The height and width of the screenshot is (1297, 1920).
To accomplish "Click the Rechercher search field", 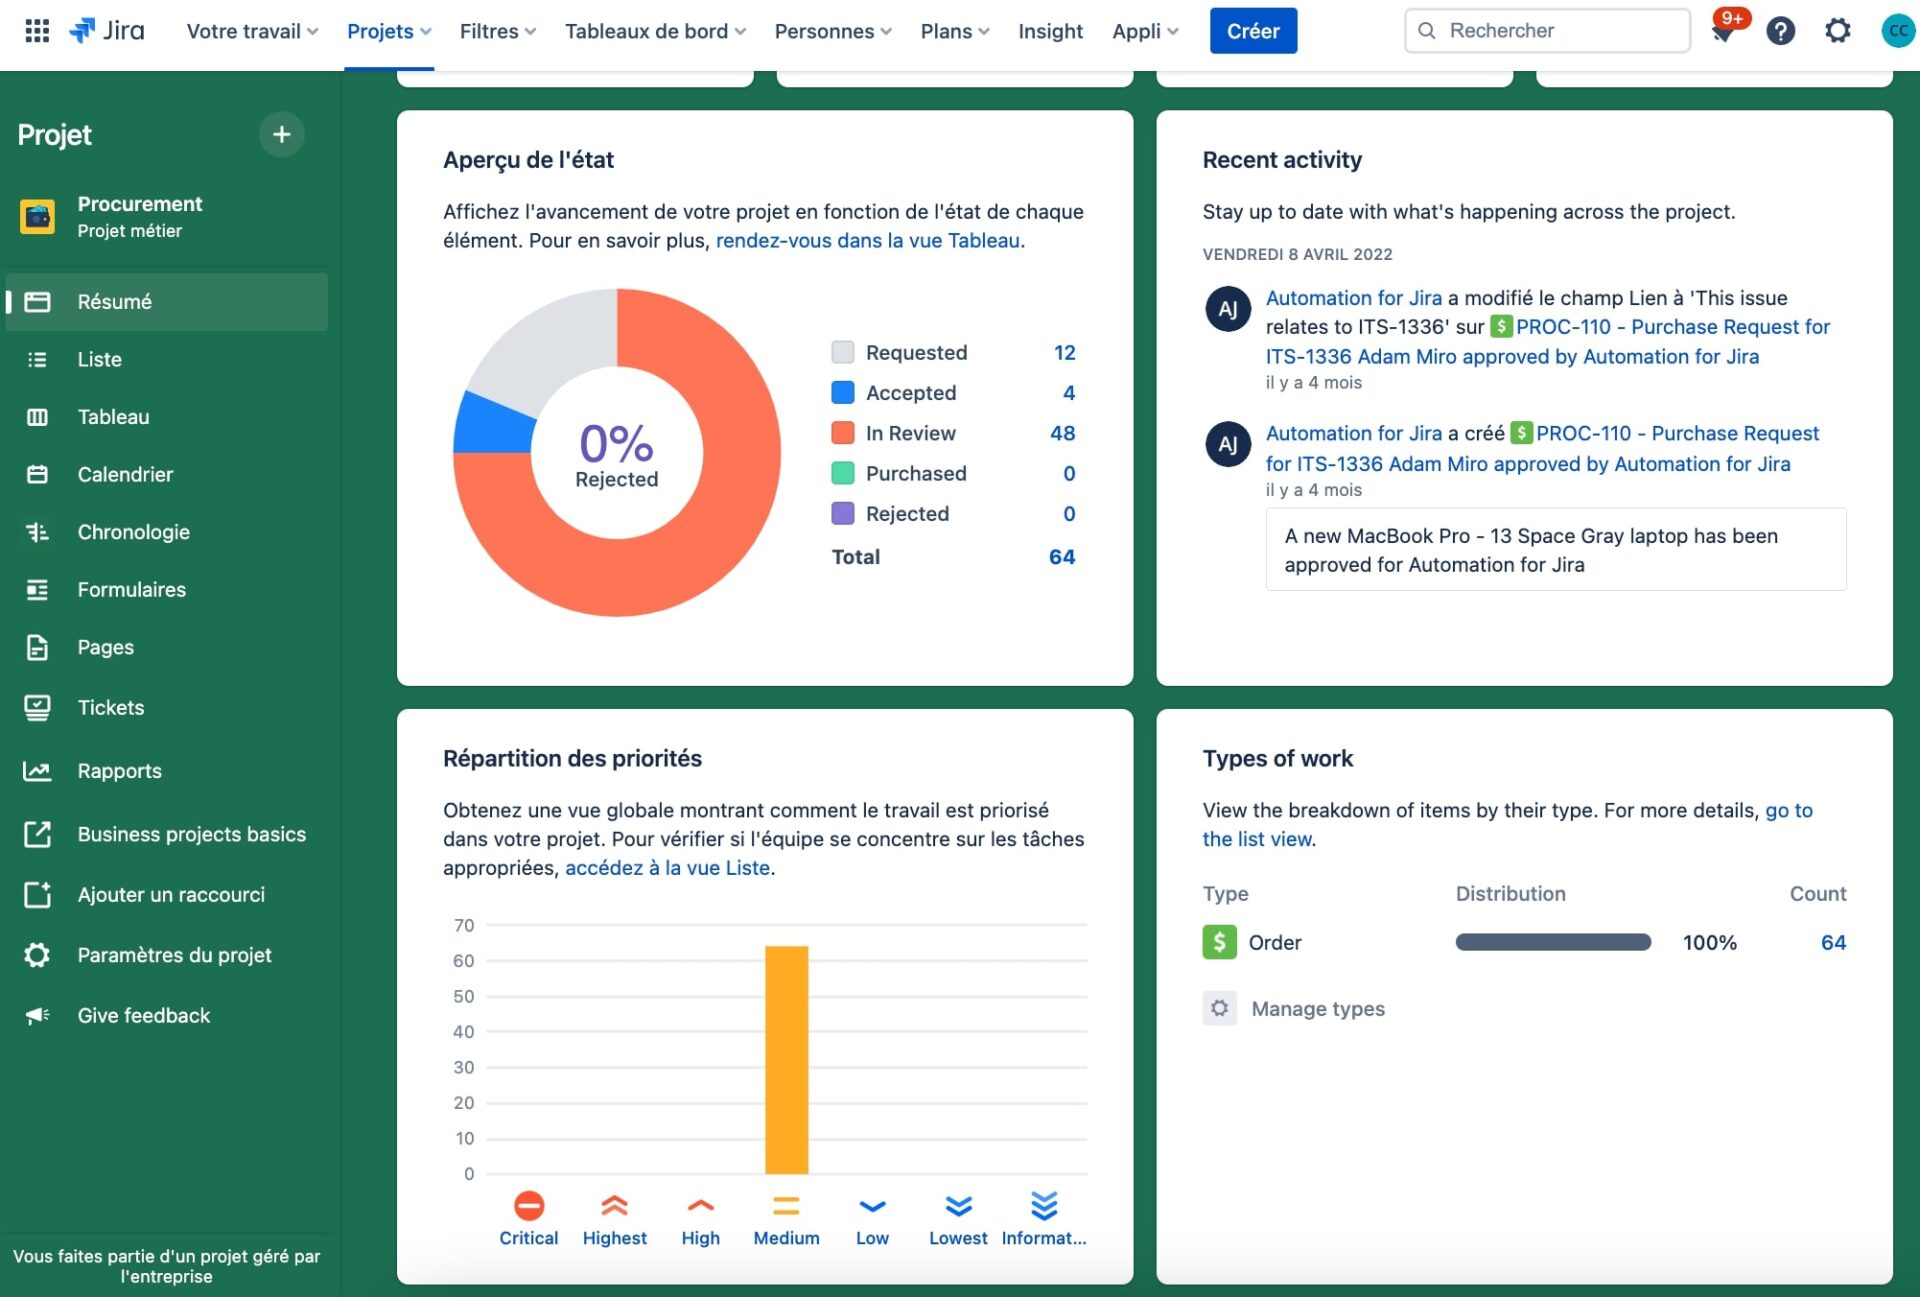I will [x=1547, y=31].
